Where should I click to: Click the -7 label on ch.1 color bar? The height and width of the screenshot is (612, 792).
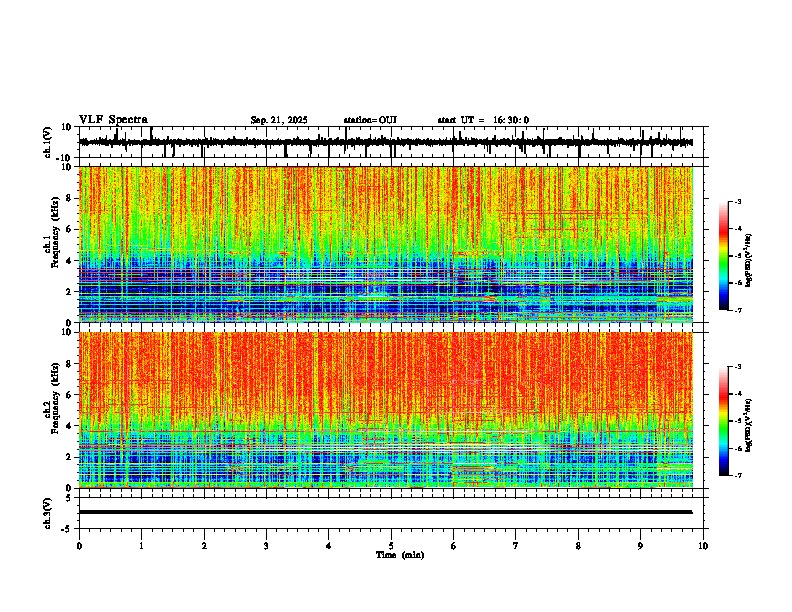(x=738, y=311)
